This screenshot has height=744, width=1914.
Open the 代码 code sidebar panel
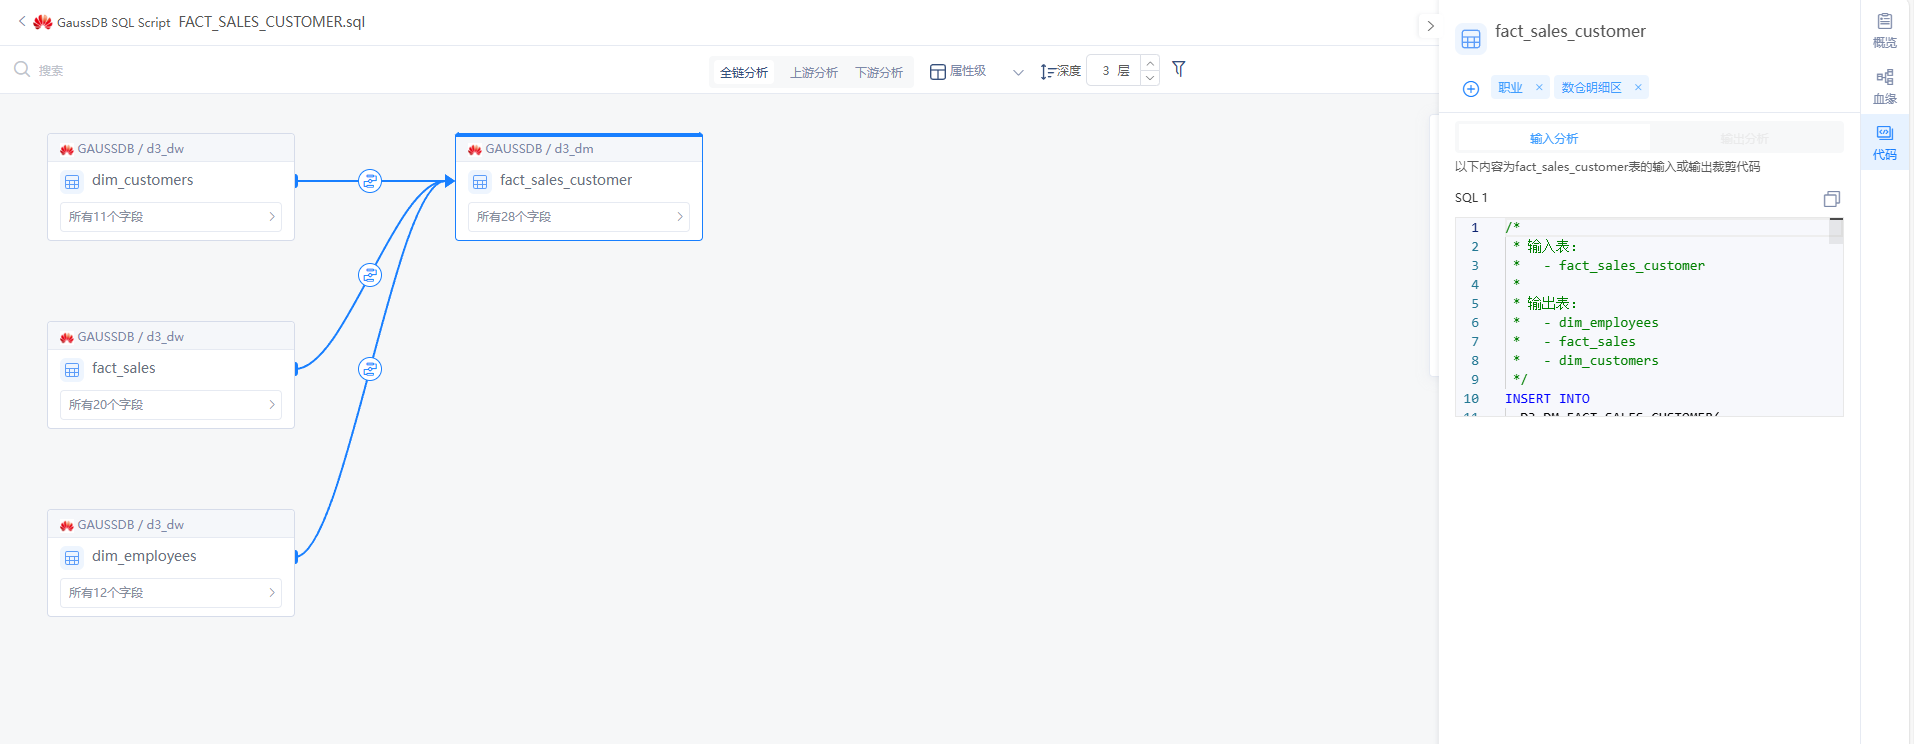pyautogui.click(x=1885, y=143)
